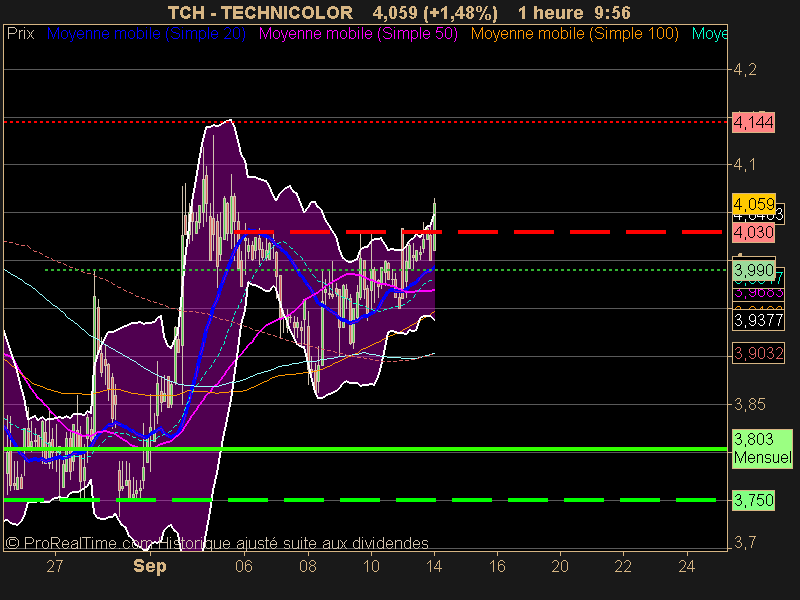Click the 3,9377 price label
The image size is (800, 600).
(758, 320)
